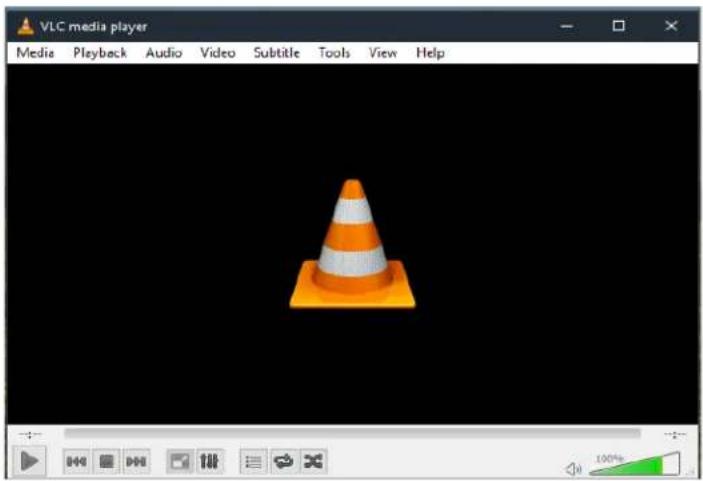Stop playback with the stop button
Viewport: 703px width, 481px height.
point(106,461)
